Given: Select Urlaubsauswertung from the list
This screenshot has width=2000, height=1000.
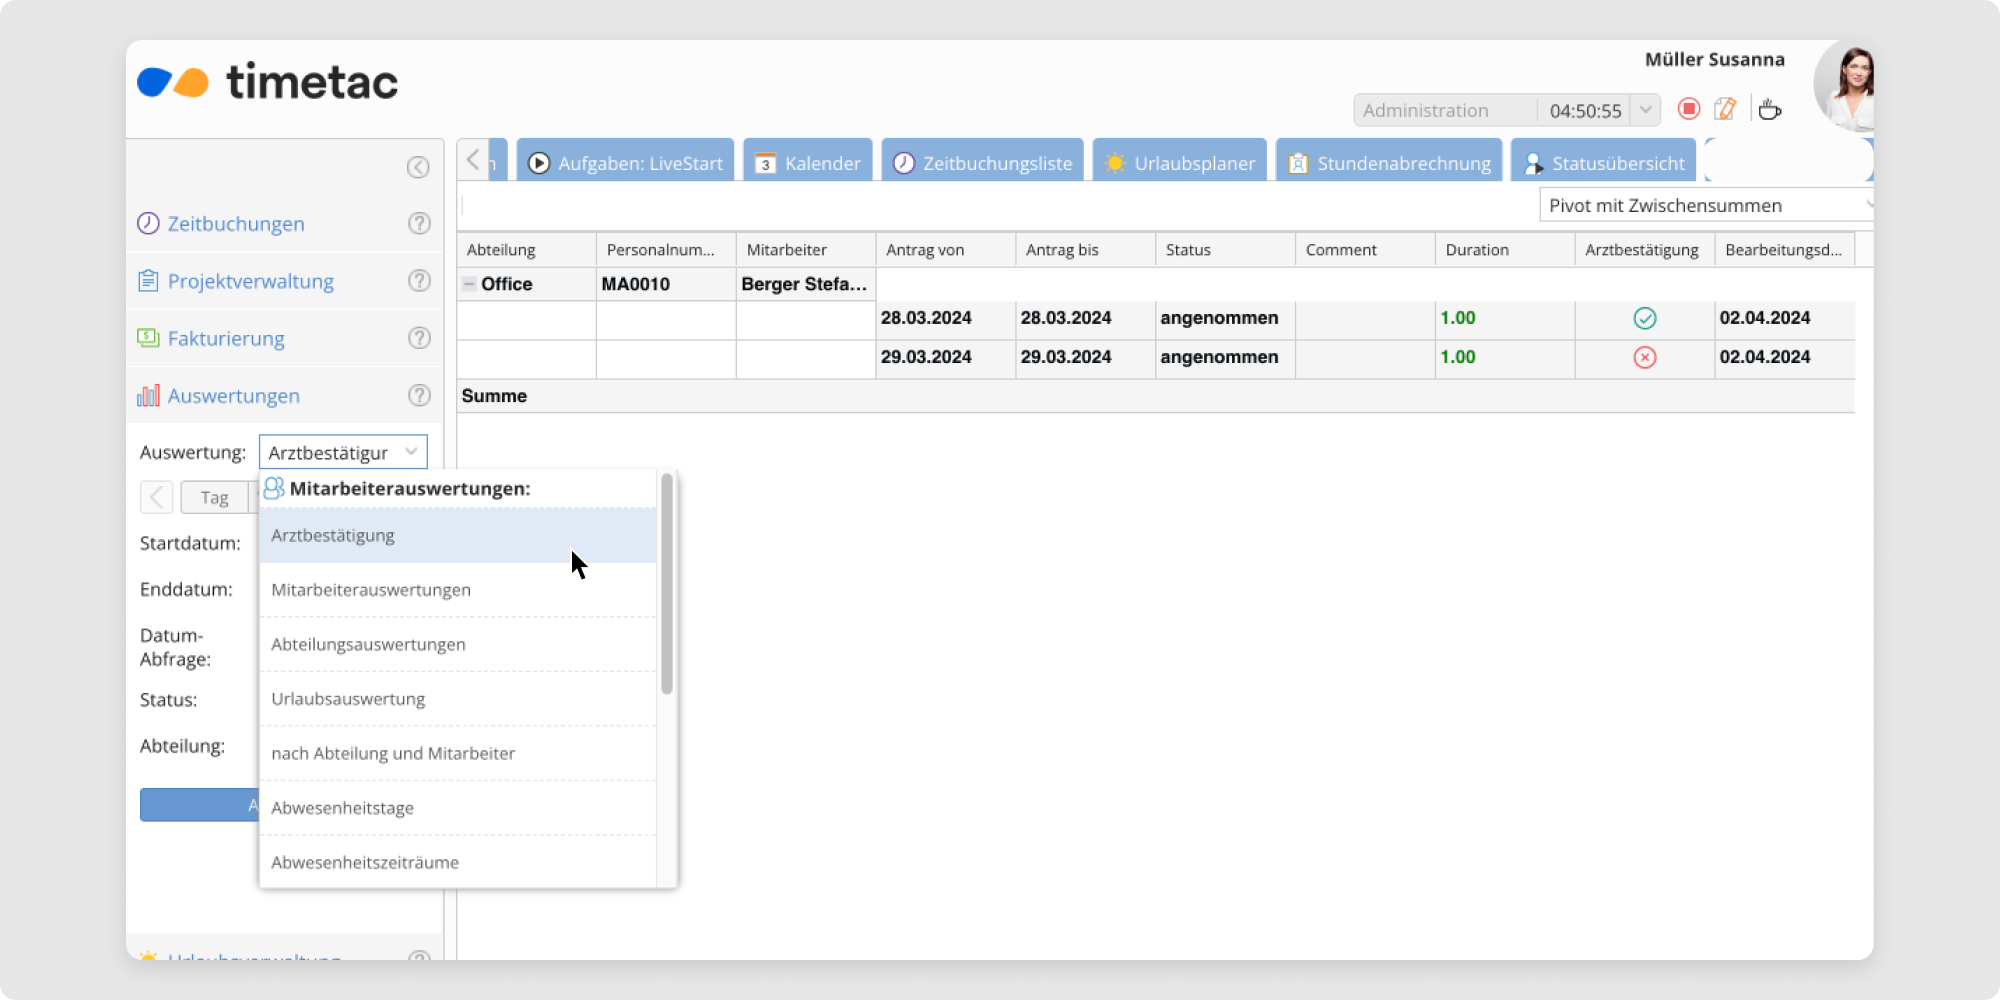Looking at the screenshot, I should point(348,699).
